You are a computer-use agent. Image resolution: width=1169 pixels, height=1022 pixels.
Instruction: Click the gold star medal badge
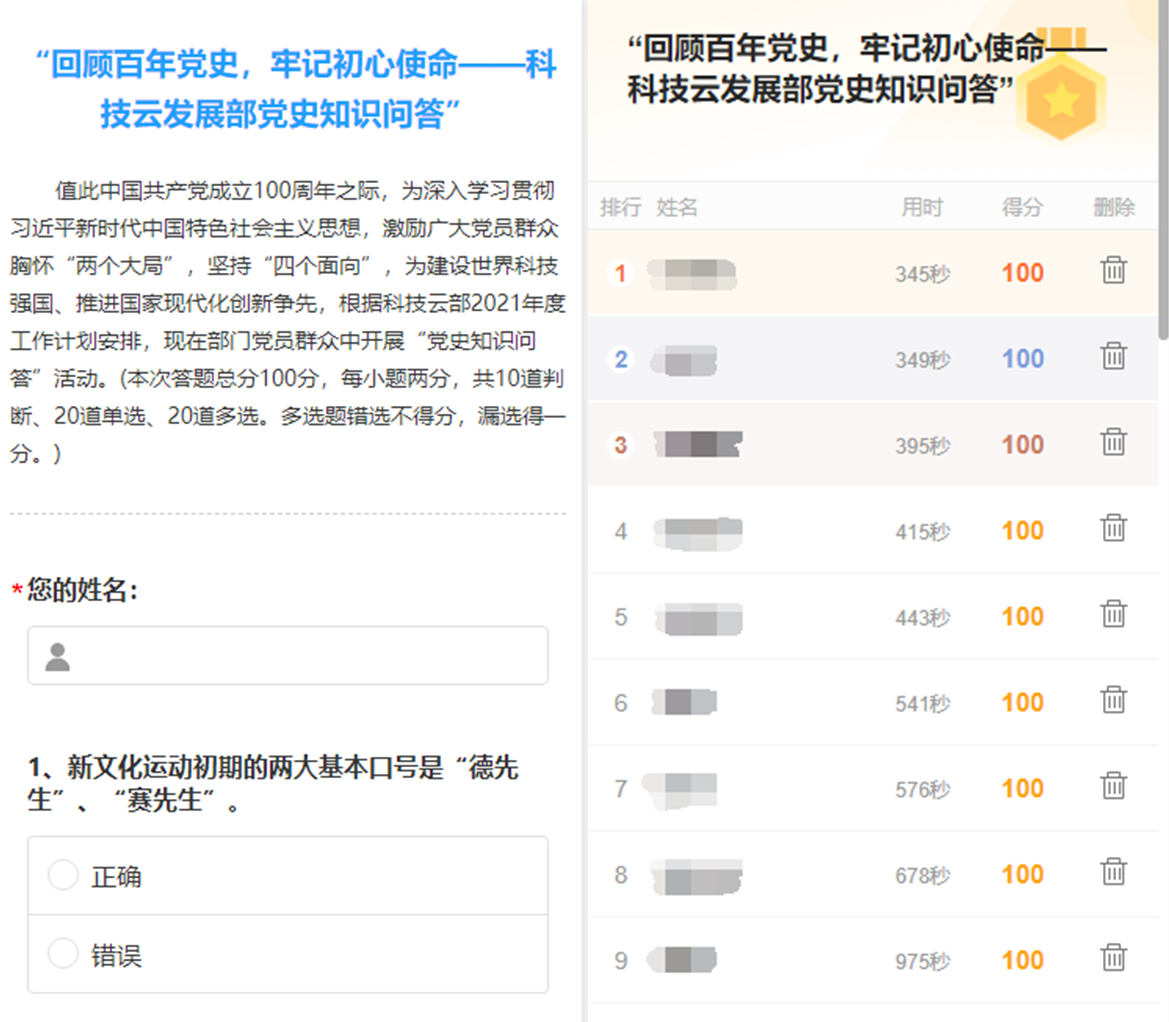click(x=1060, y=100)
